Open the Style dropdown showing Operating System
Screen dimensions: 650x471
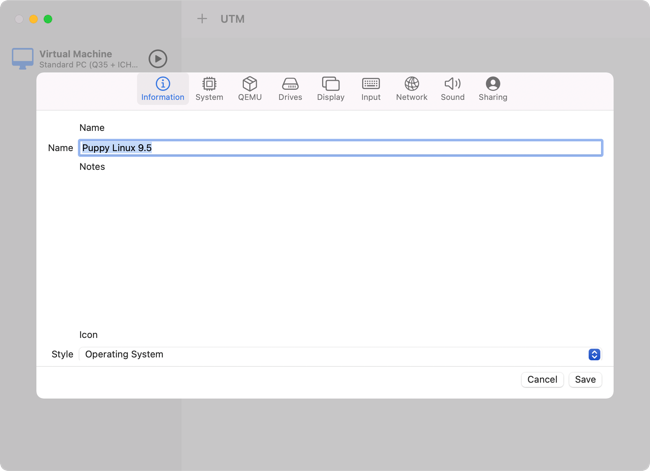tap(340, 354)
